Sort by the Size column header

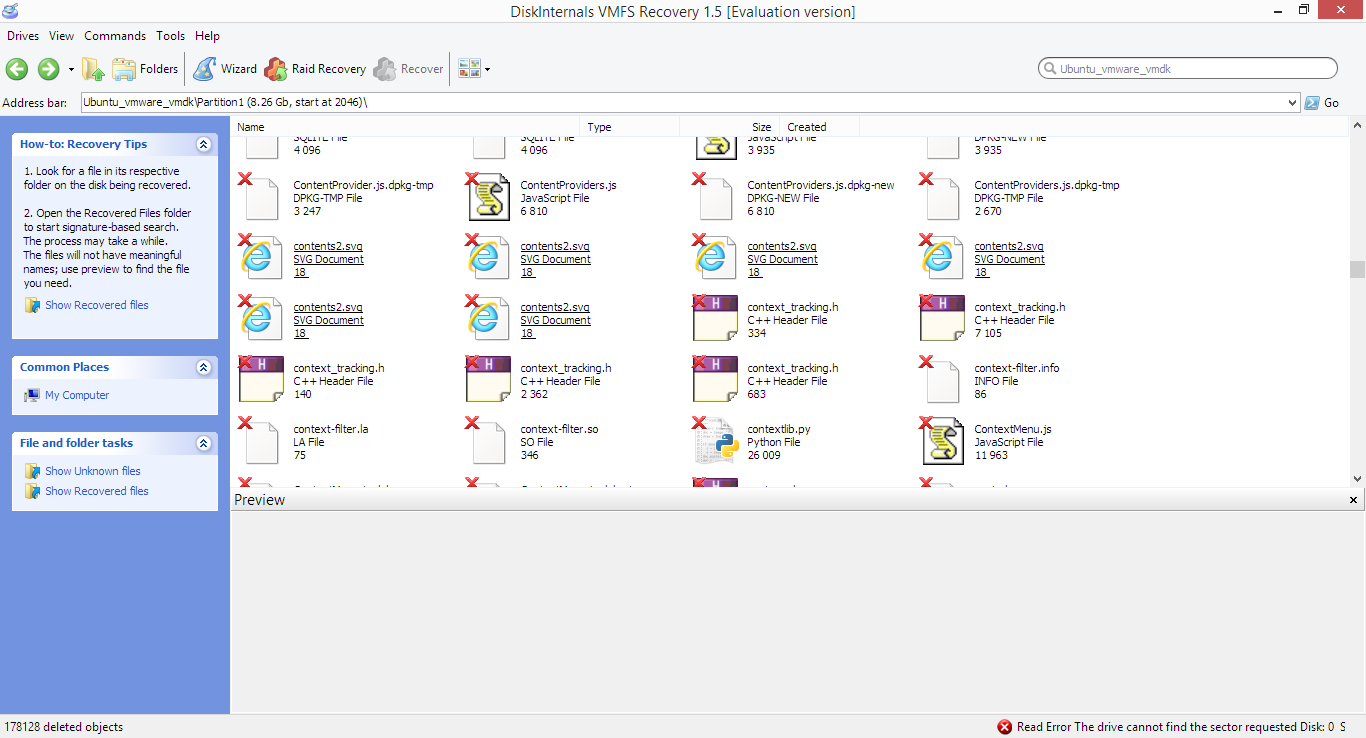[730, 127]
